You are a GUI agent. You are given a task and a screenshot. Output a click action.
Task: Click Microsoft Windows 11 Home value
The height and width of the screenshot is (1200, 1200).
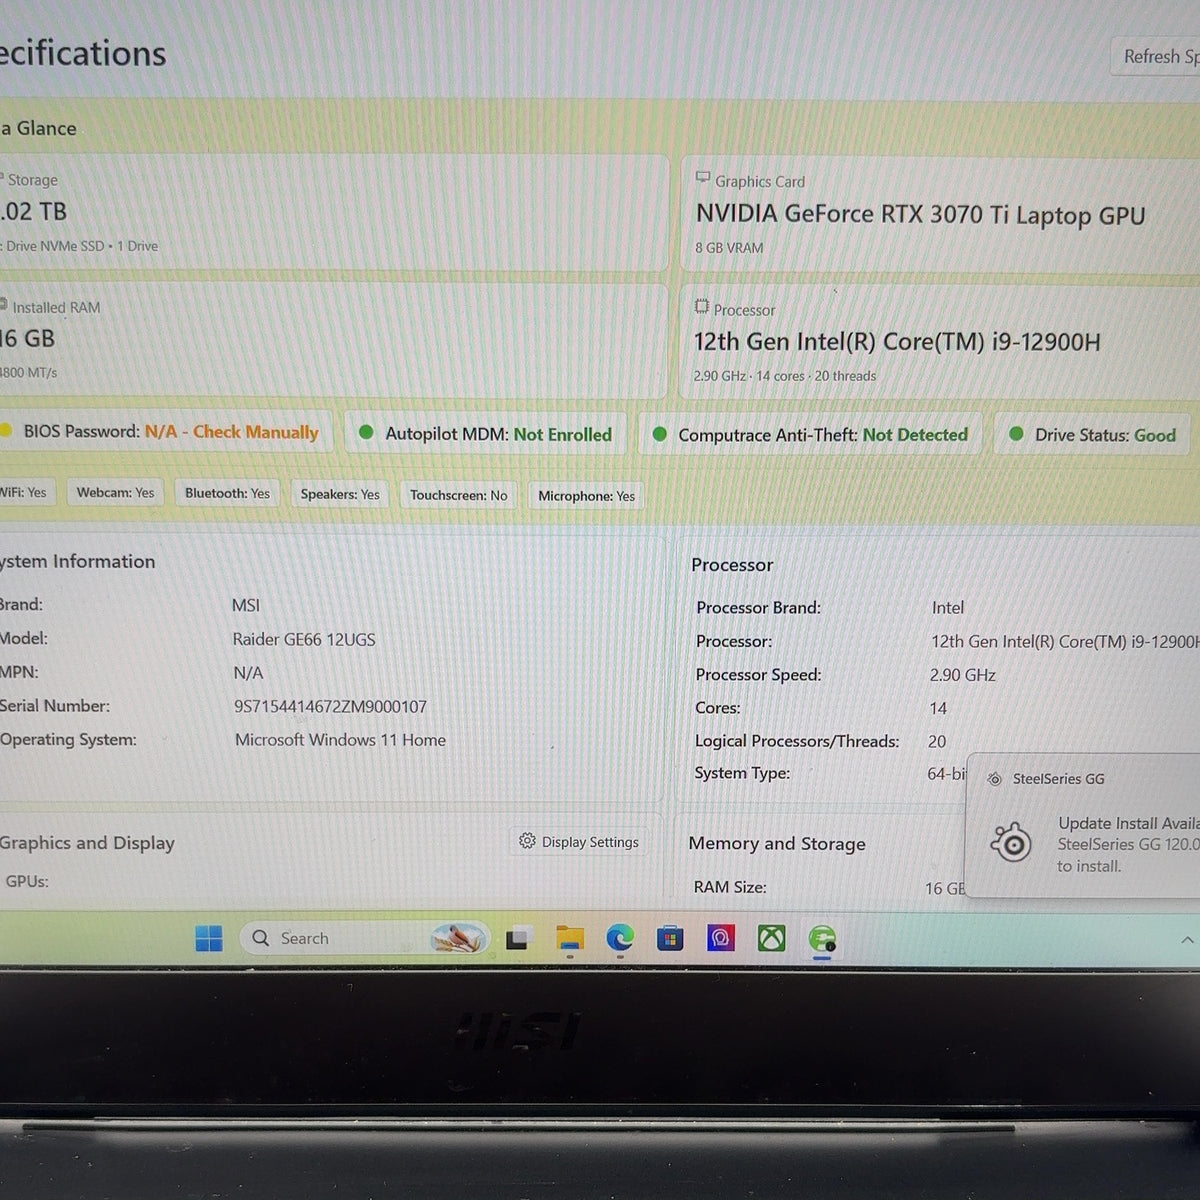coord(340,740)
